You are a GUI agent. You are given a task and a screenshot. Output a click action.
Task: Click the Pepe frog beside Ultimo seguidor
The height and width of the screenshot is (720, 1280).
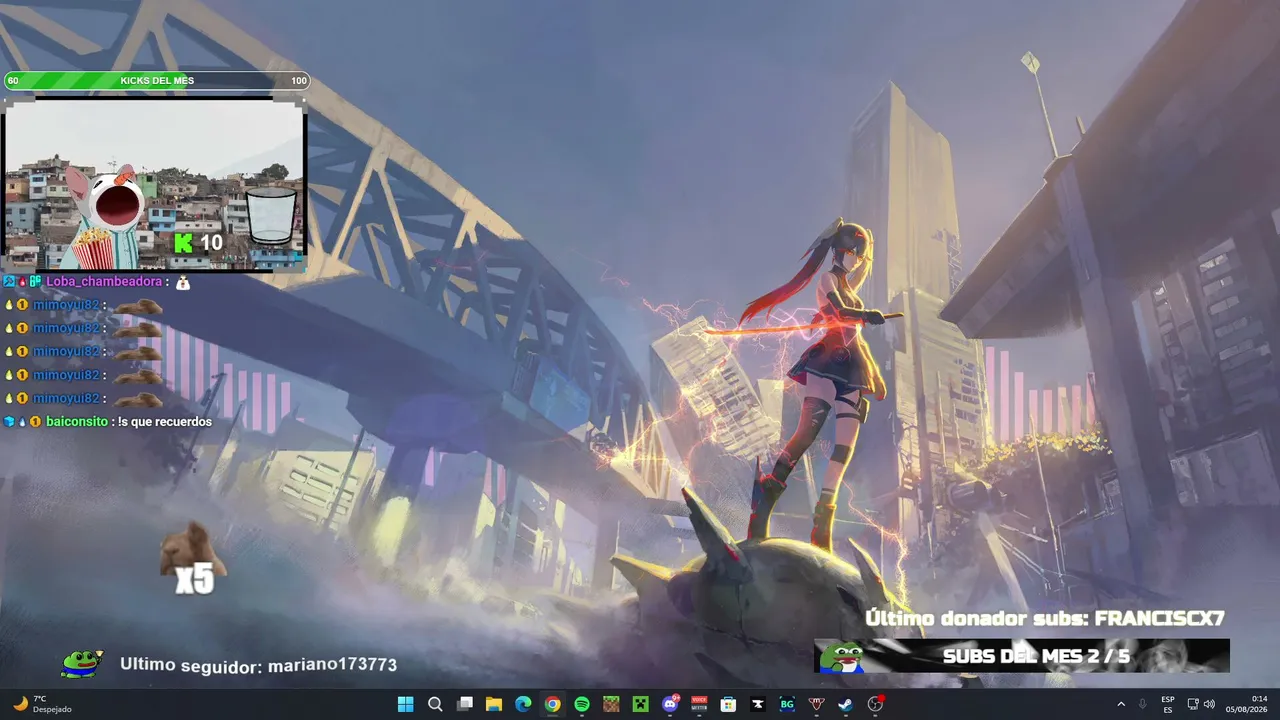tap(81, 663)
